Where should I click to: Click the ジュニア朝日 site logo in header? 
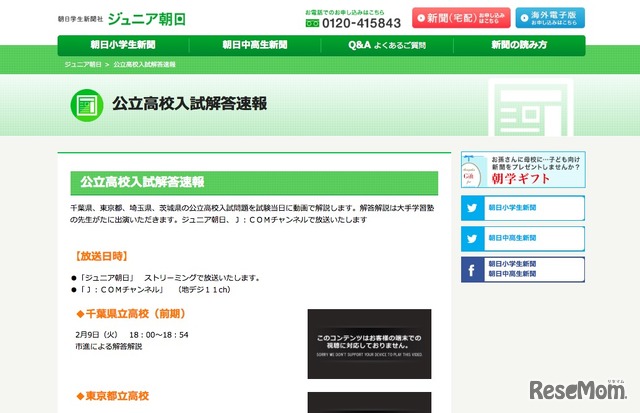point(147,19)
